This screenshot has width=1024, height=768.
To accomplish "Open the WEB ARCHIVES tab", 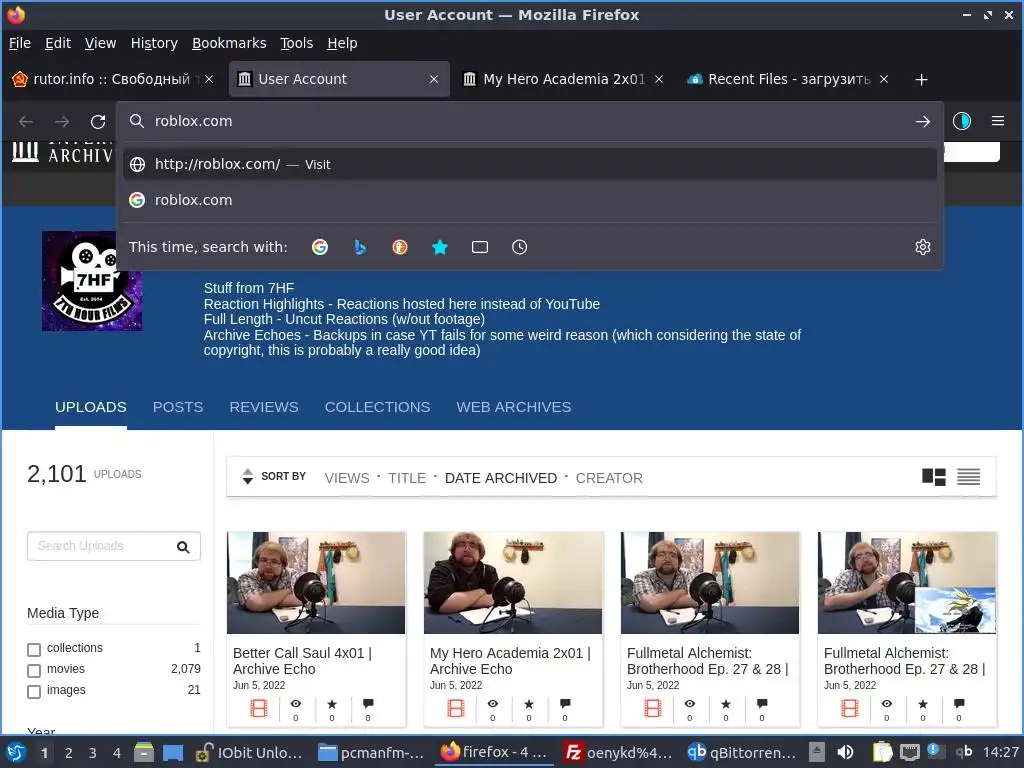I will (514, 407).
